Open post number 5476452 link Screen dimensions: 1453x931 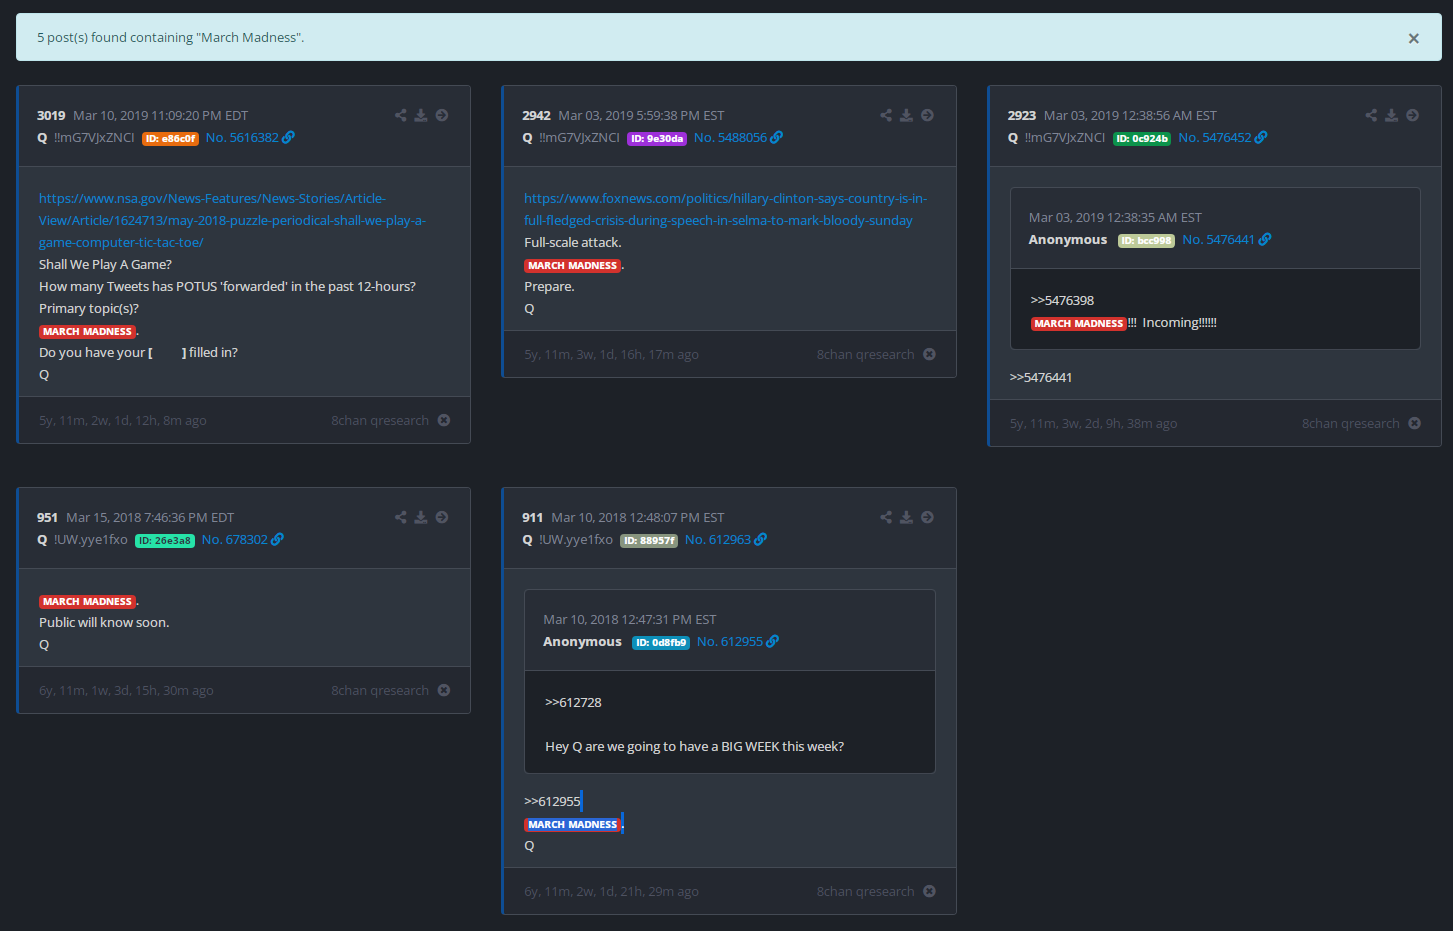(x=1215, y=138)
